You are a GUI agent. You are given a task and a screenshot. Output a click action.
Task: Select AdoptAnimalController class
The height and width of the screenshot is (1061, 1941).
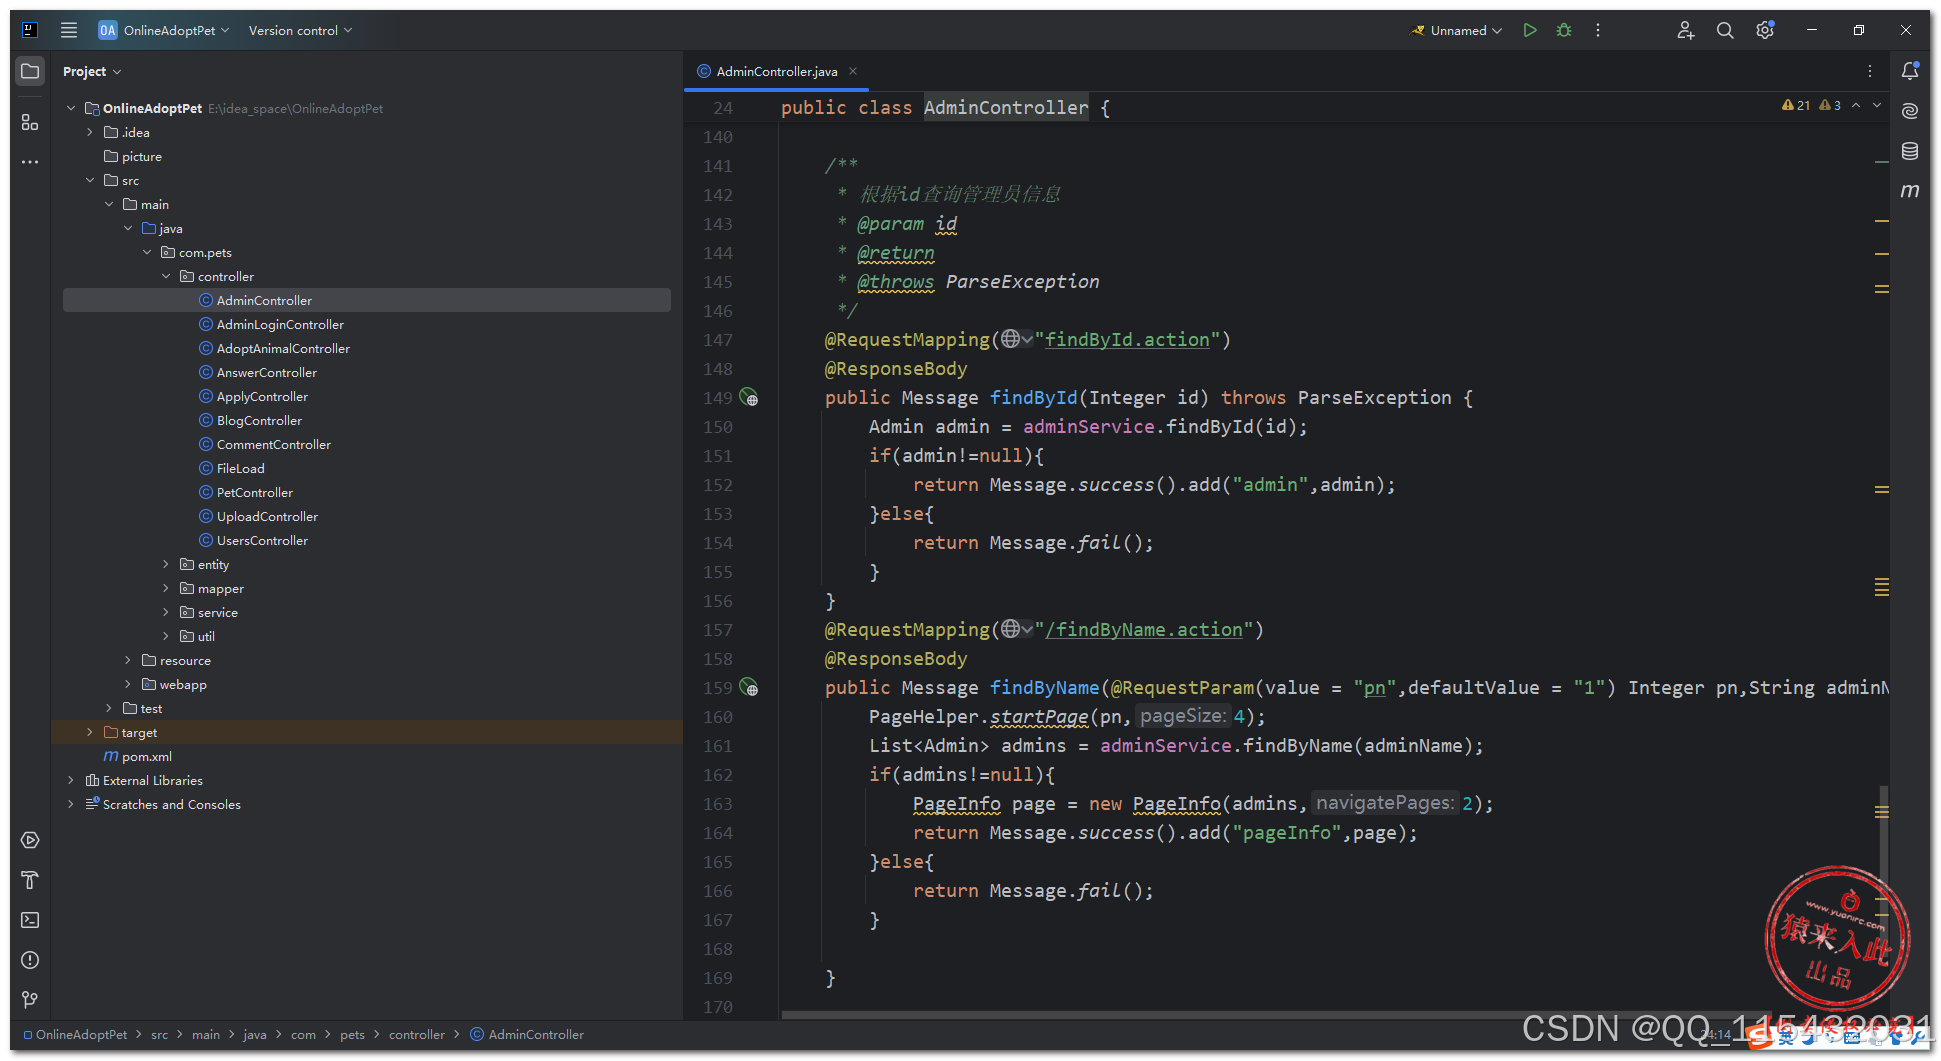coord(283,348)
